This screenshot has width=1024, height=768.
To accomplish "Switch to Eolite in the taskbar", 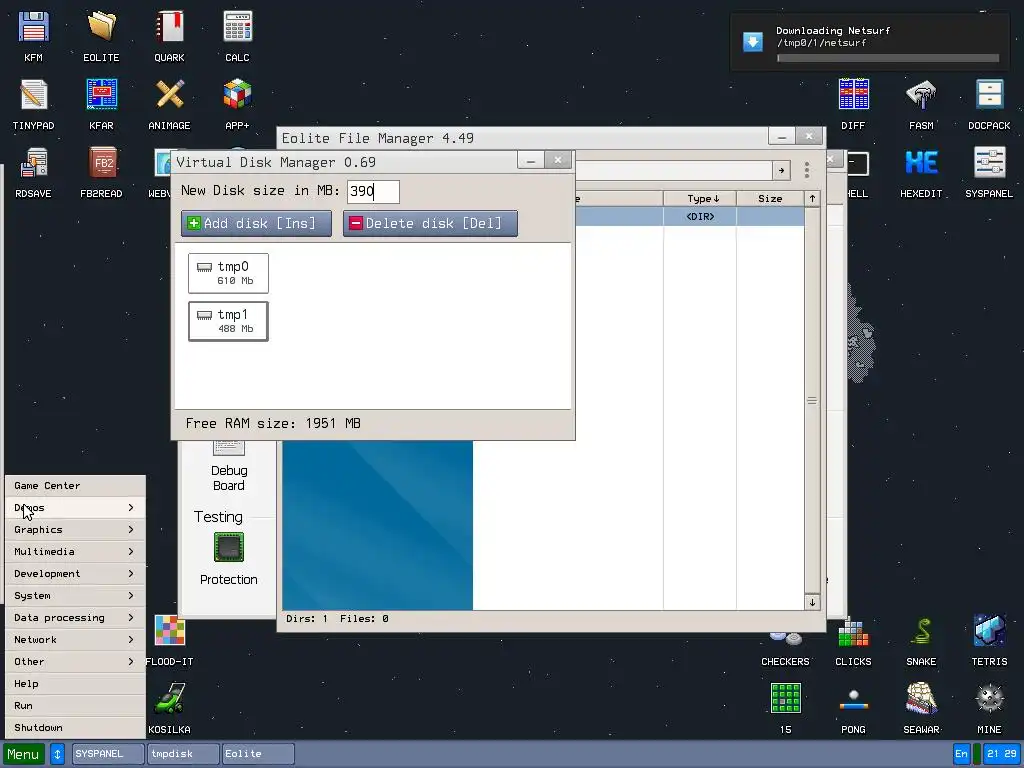I will click(258, 754).
